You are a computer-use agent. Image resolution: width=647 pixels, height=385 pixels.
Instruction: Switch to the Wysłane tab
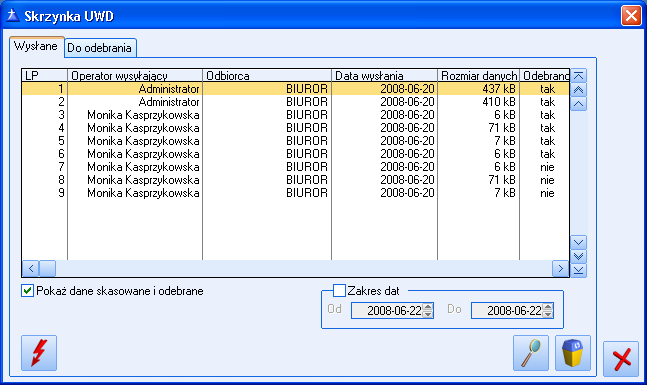tap(36, 46)
